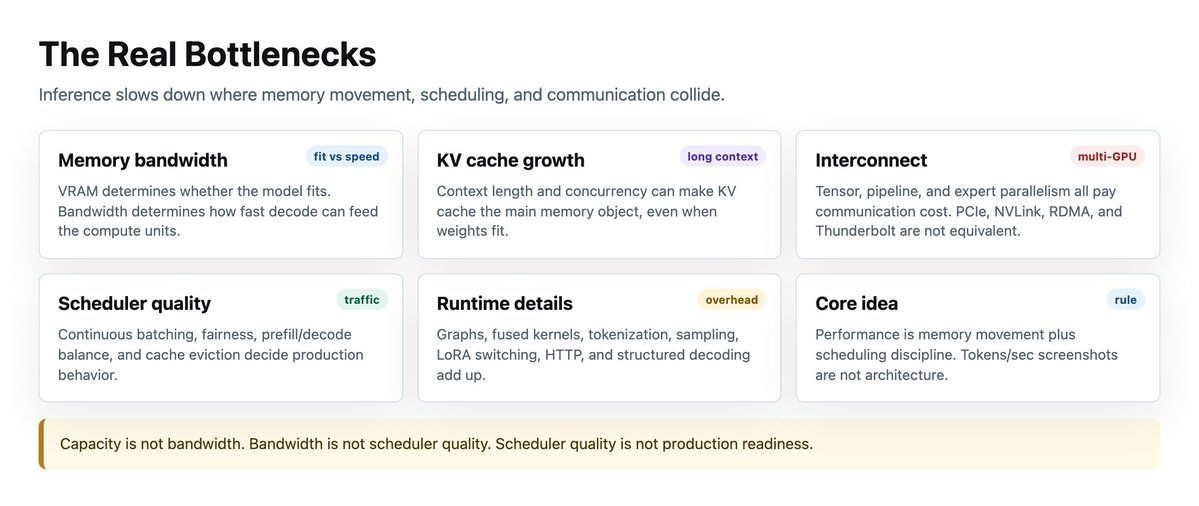Select the Runtime details card heading
The image size is (1199, 506).
click(x=505, y=303)
